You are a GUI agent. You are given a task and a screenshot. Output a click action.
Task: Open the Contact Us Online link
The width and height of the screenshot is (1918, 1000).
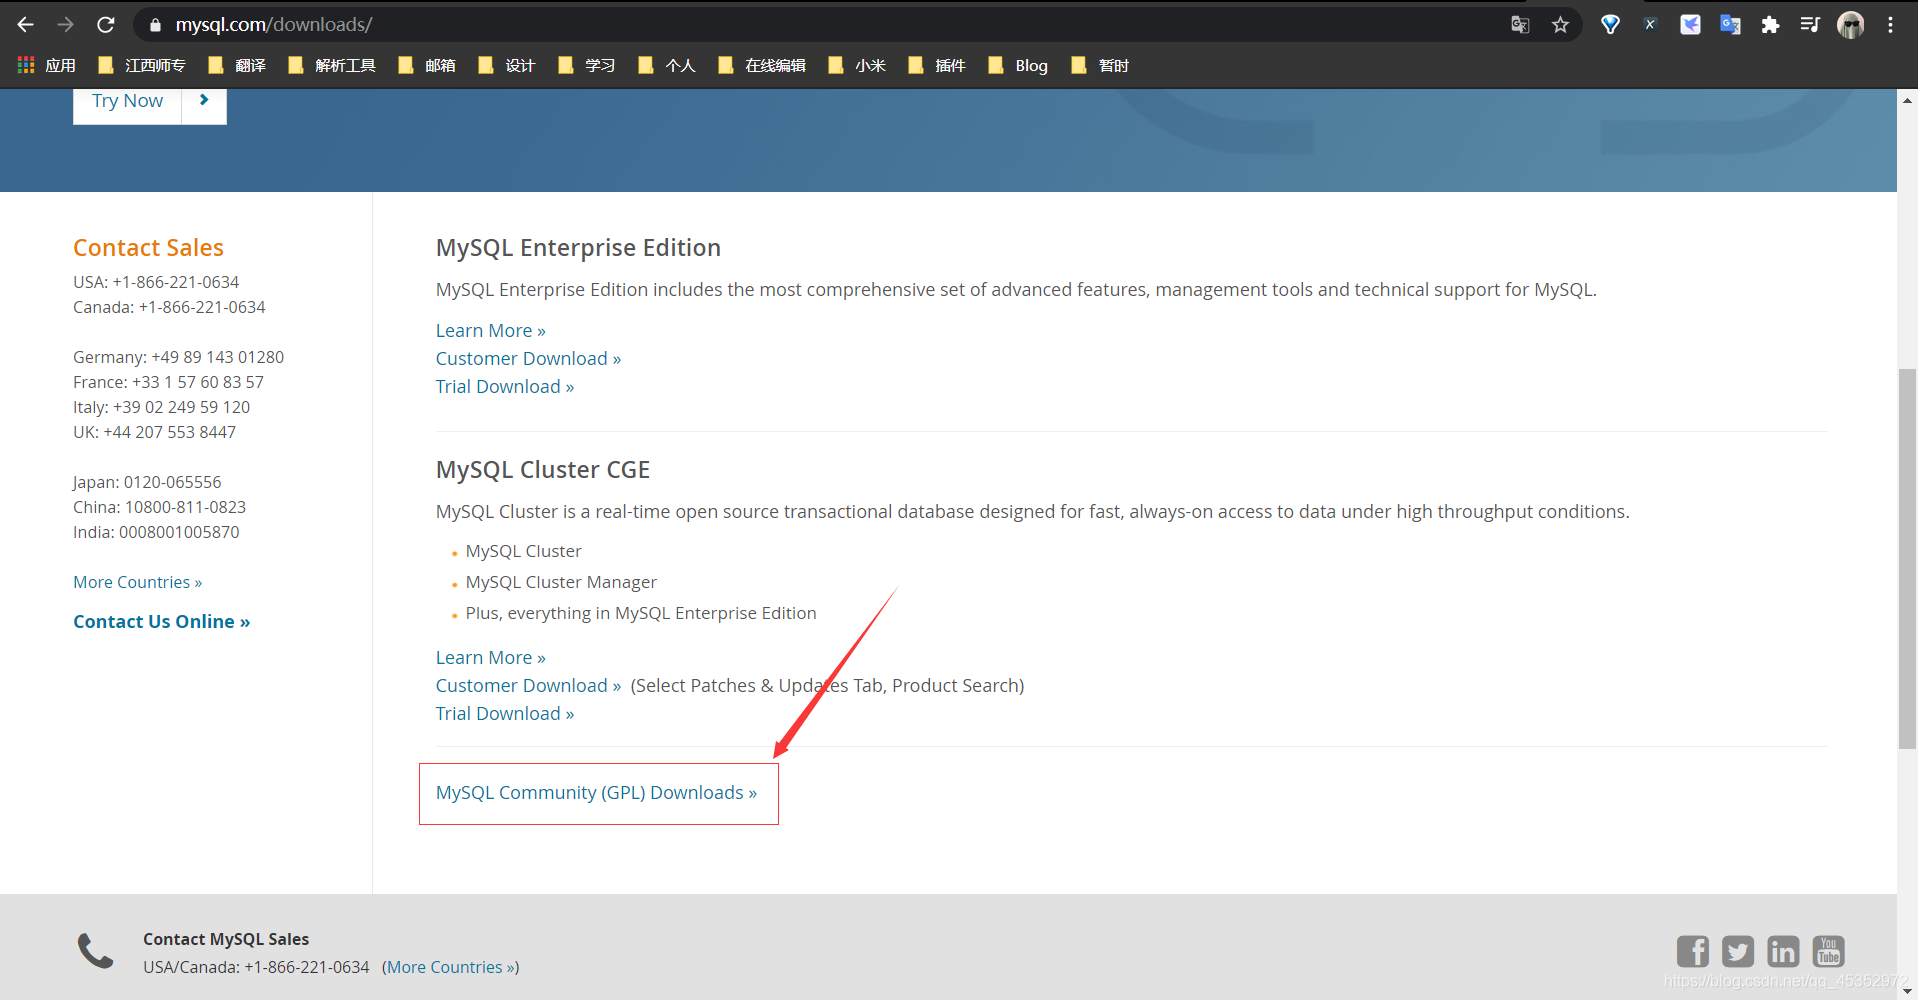point(161,622)
